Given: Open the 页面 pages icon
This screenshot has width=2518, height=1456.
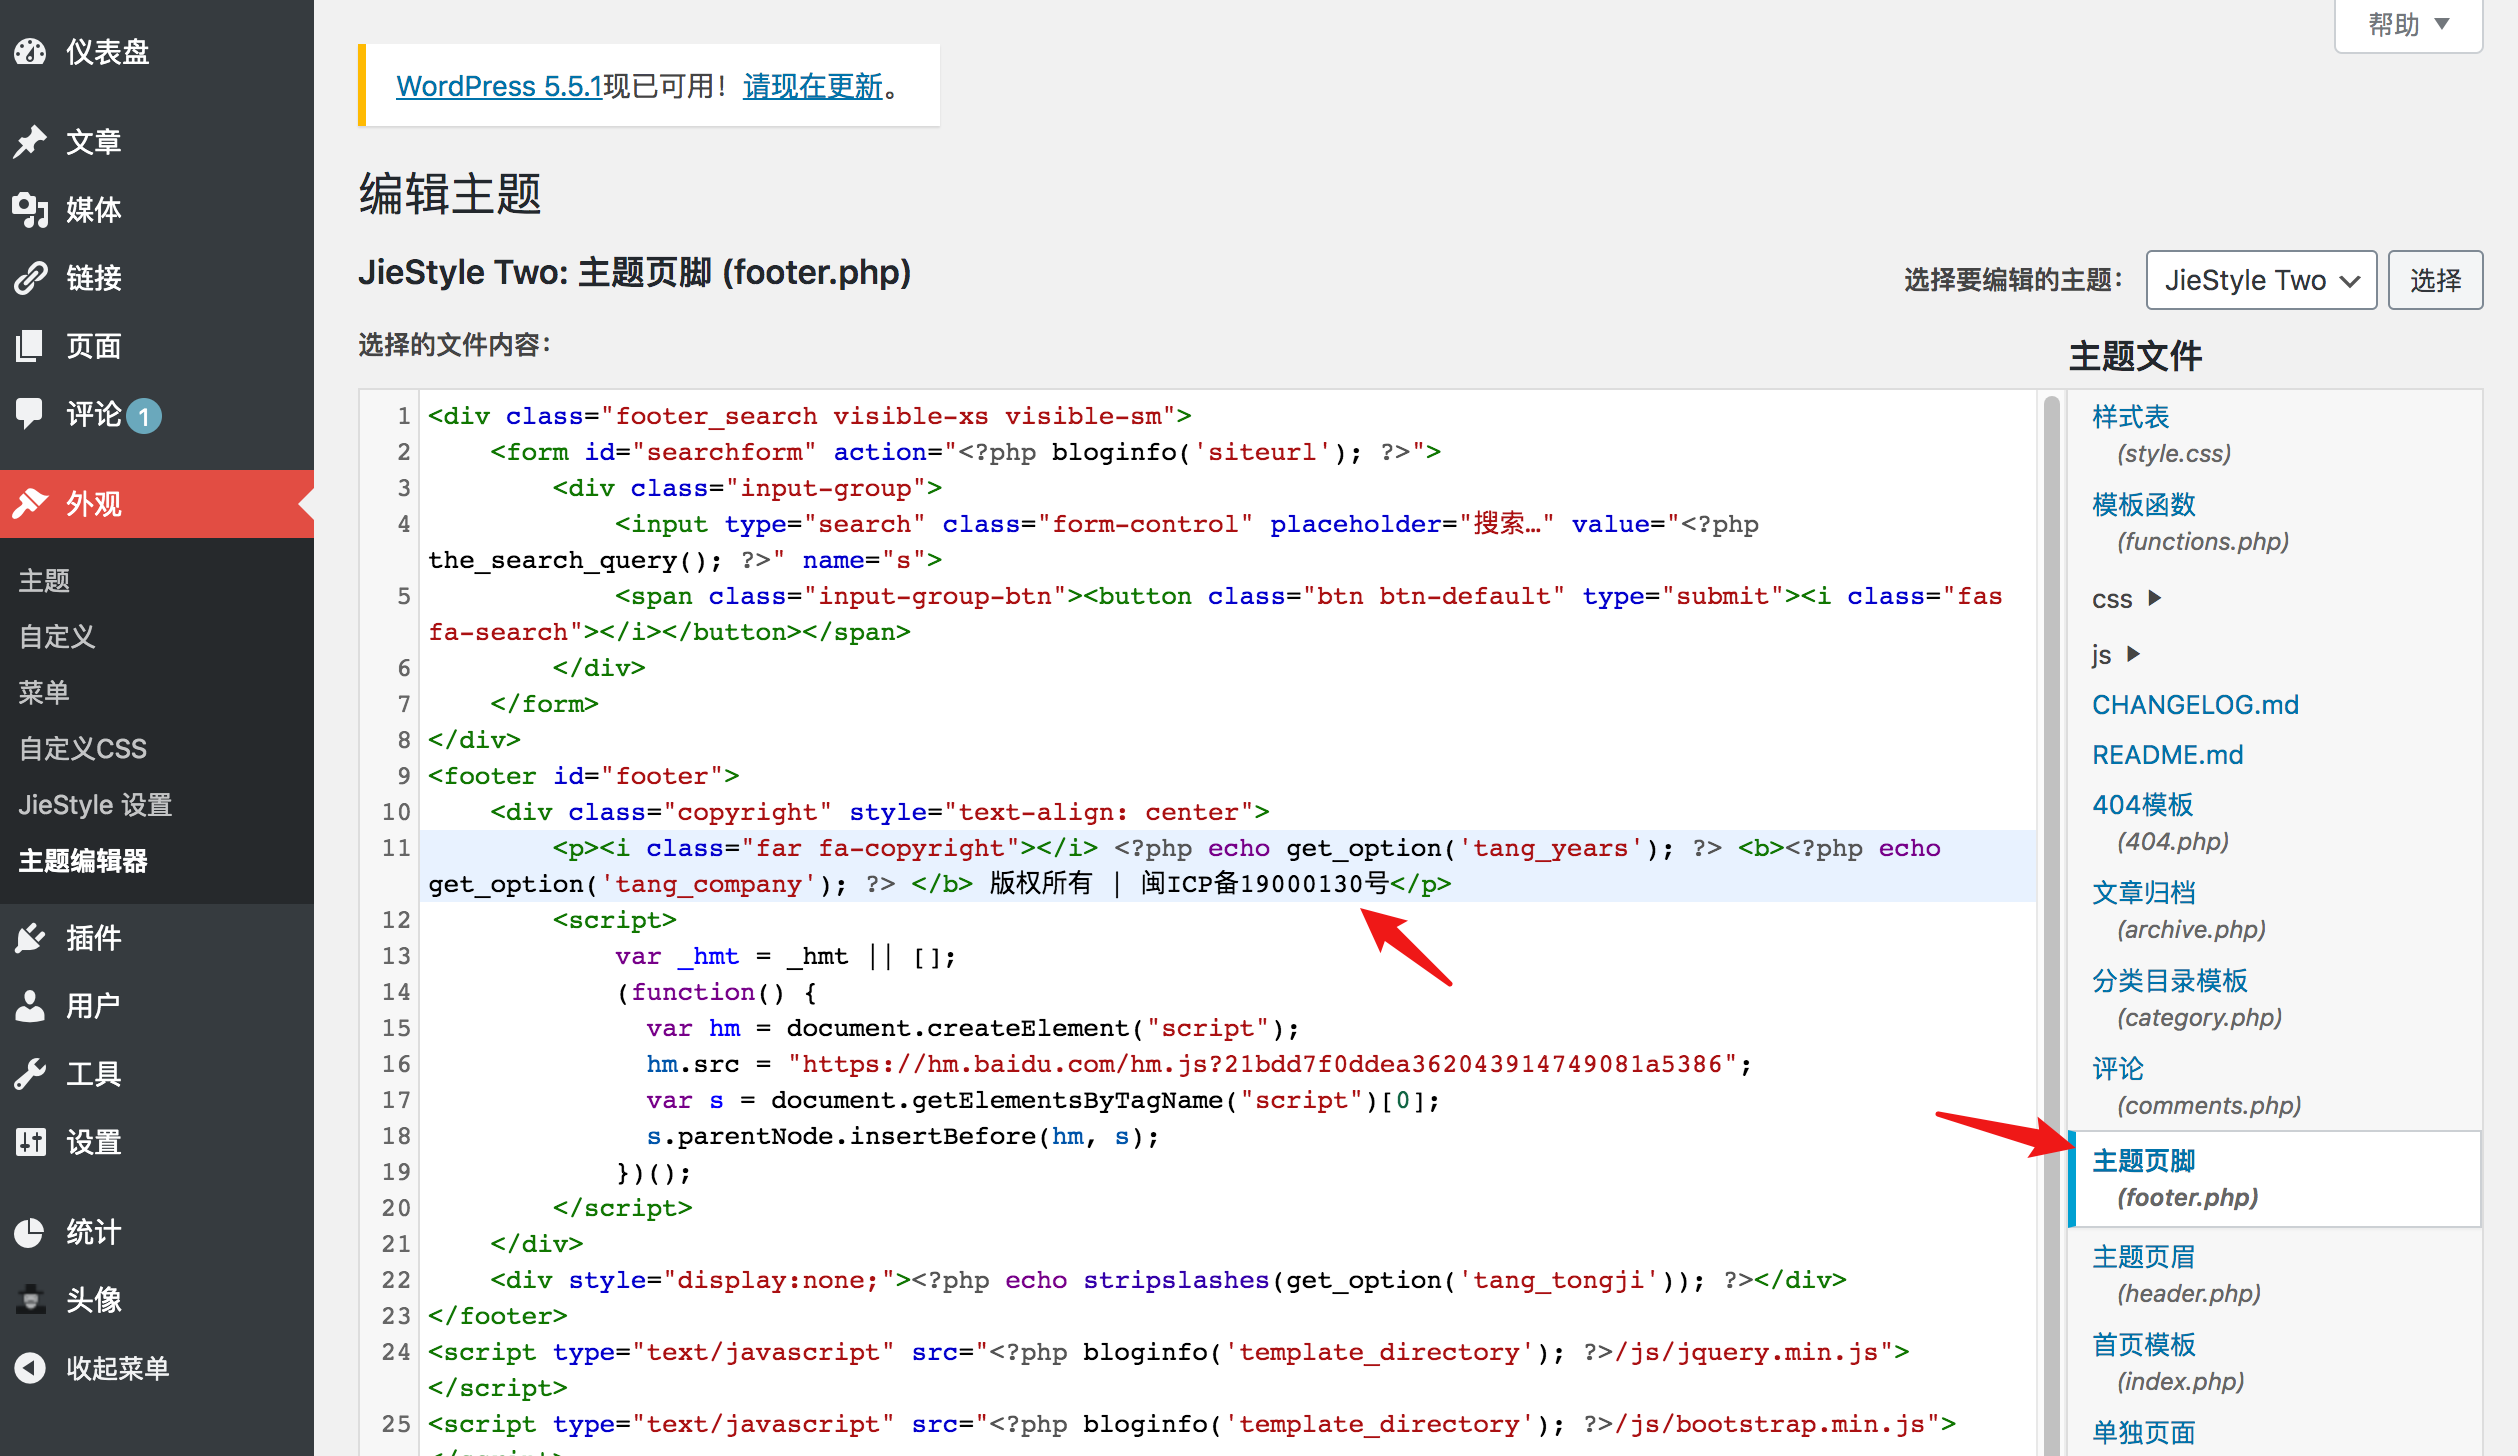Looking at the screenshot, I should tap(31, 346).
